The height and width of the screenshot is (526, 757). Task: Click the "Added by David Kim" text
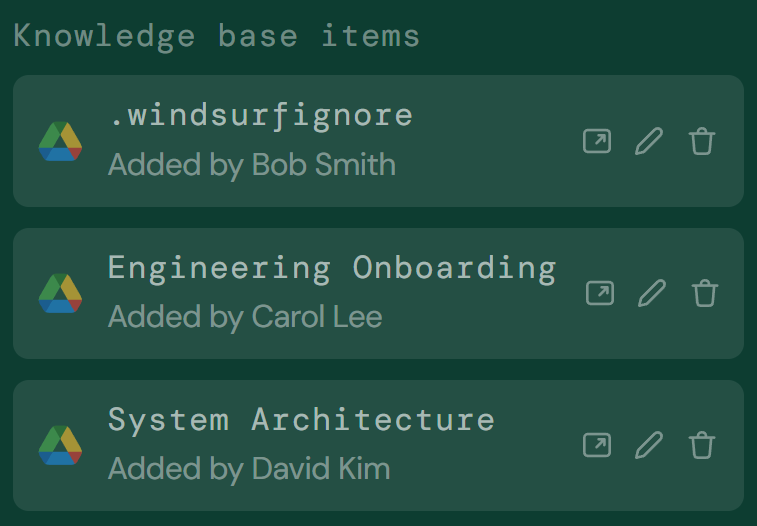tap(249, 468)
